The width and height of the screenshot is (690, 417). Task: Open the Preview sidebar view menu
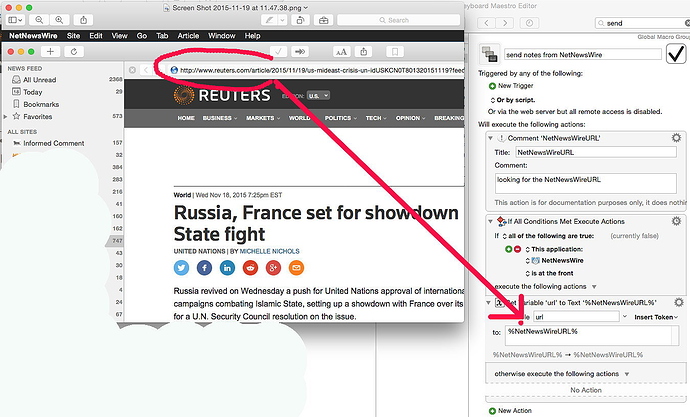tap(15, 20)
